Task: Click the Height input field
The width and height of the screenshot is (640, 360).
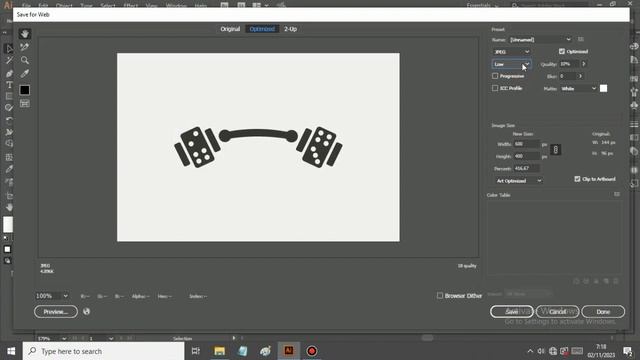Action: pyautogui.click(x=527, y=156)
